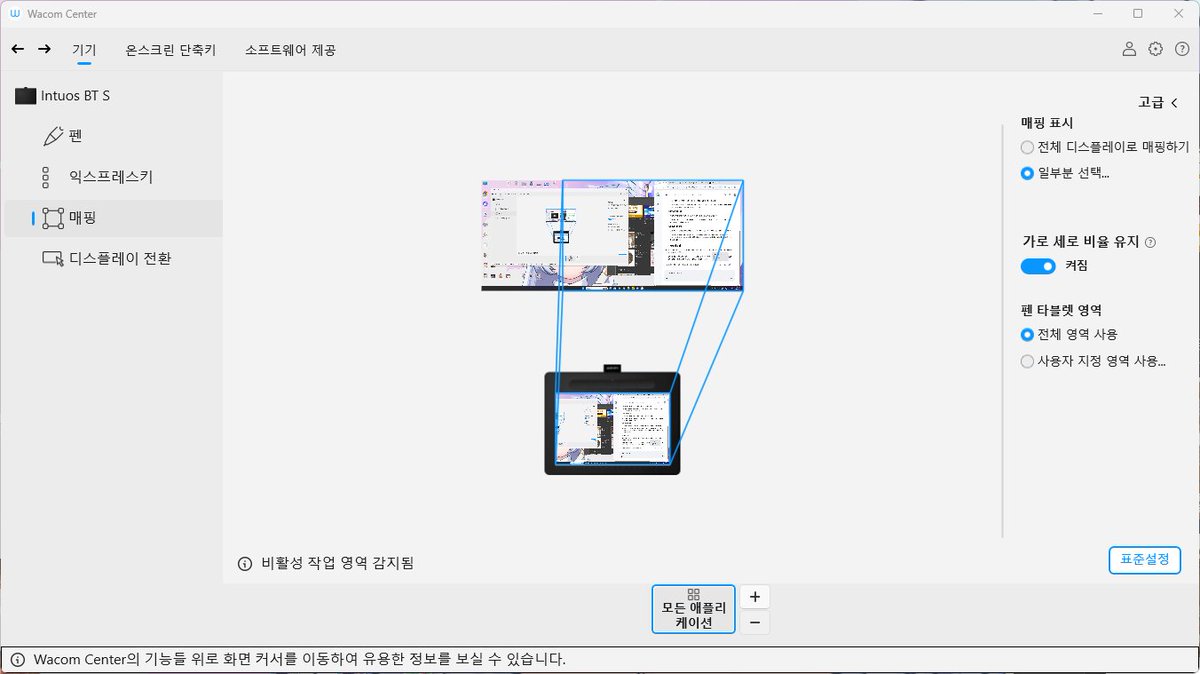Click the back navigation arrow
1200x674 pixels.
coord(17,48)
